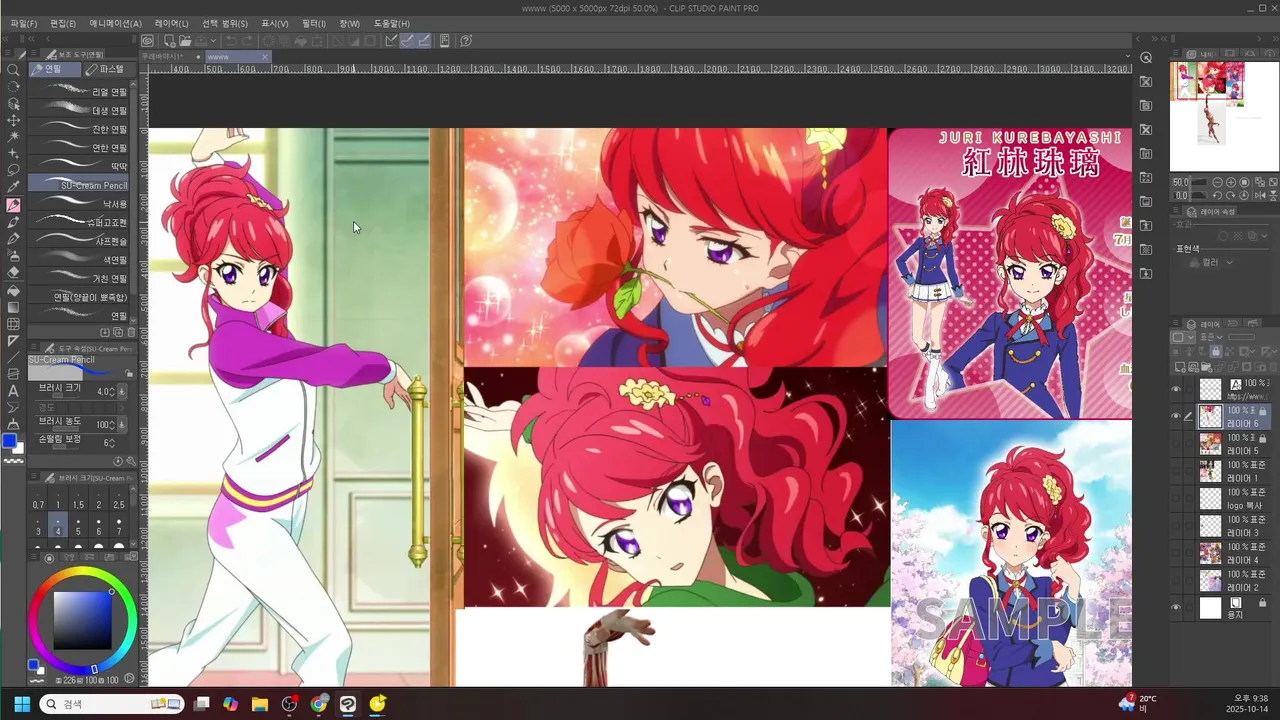Select the Object operation tool

point(13,103)
